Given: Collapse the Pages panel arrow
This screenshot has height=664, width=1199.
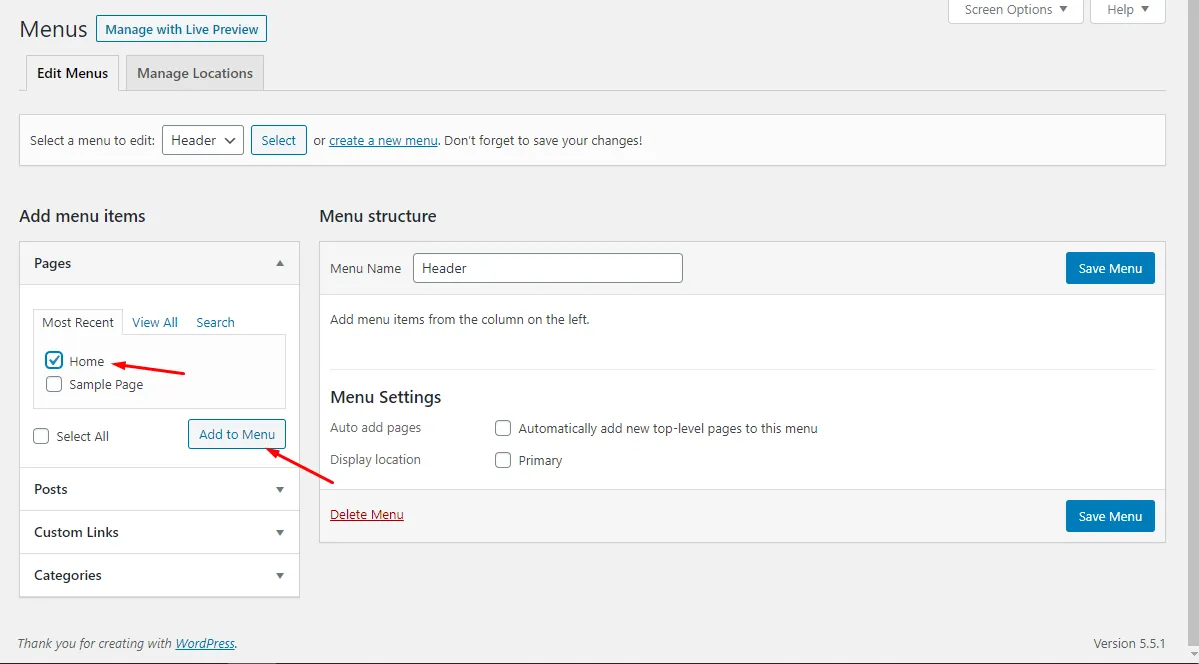Looking at the screenshot, I should coord(280,263).
